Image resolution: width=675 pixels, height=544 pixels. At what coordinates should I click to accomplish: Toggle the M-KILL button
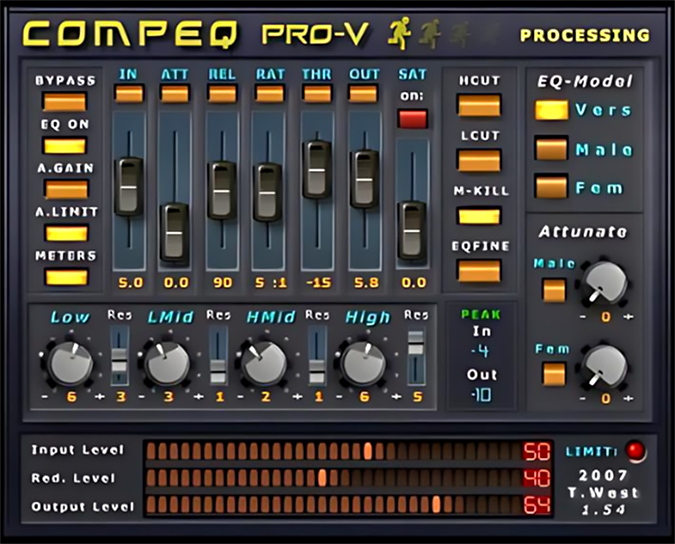click(479, 216)
